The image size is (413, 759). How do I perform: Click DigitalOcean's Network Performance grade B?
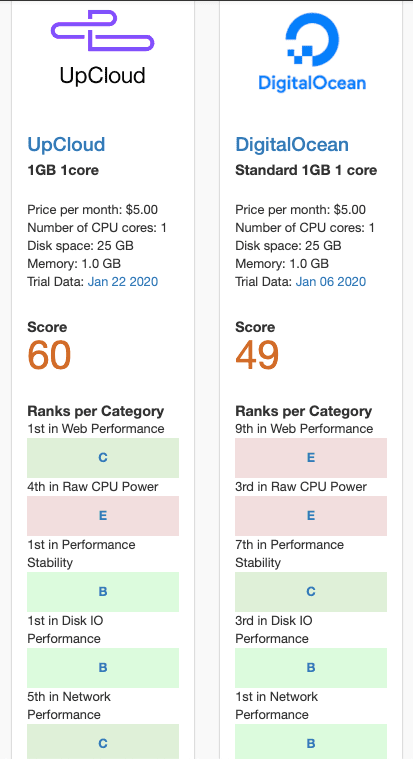[311, 742]
